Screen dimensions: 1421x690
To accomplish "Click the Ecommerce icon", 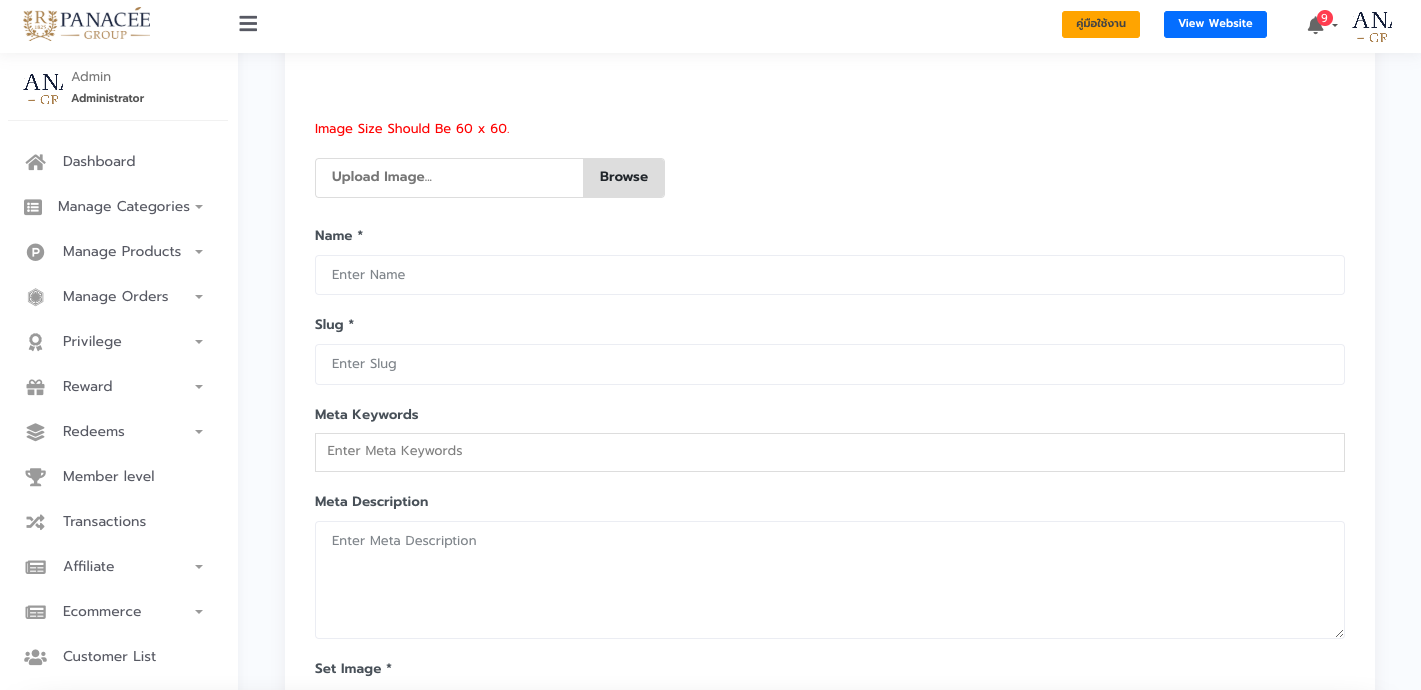I will (x=35, y=612).
